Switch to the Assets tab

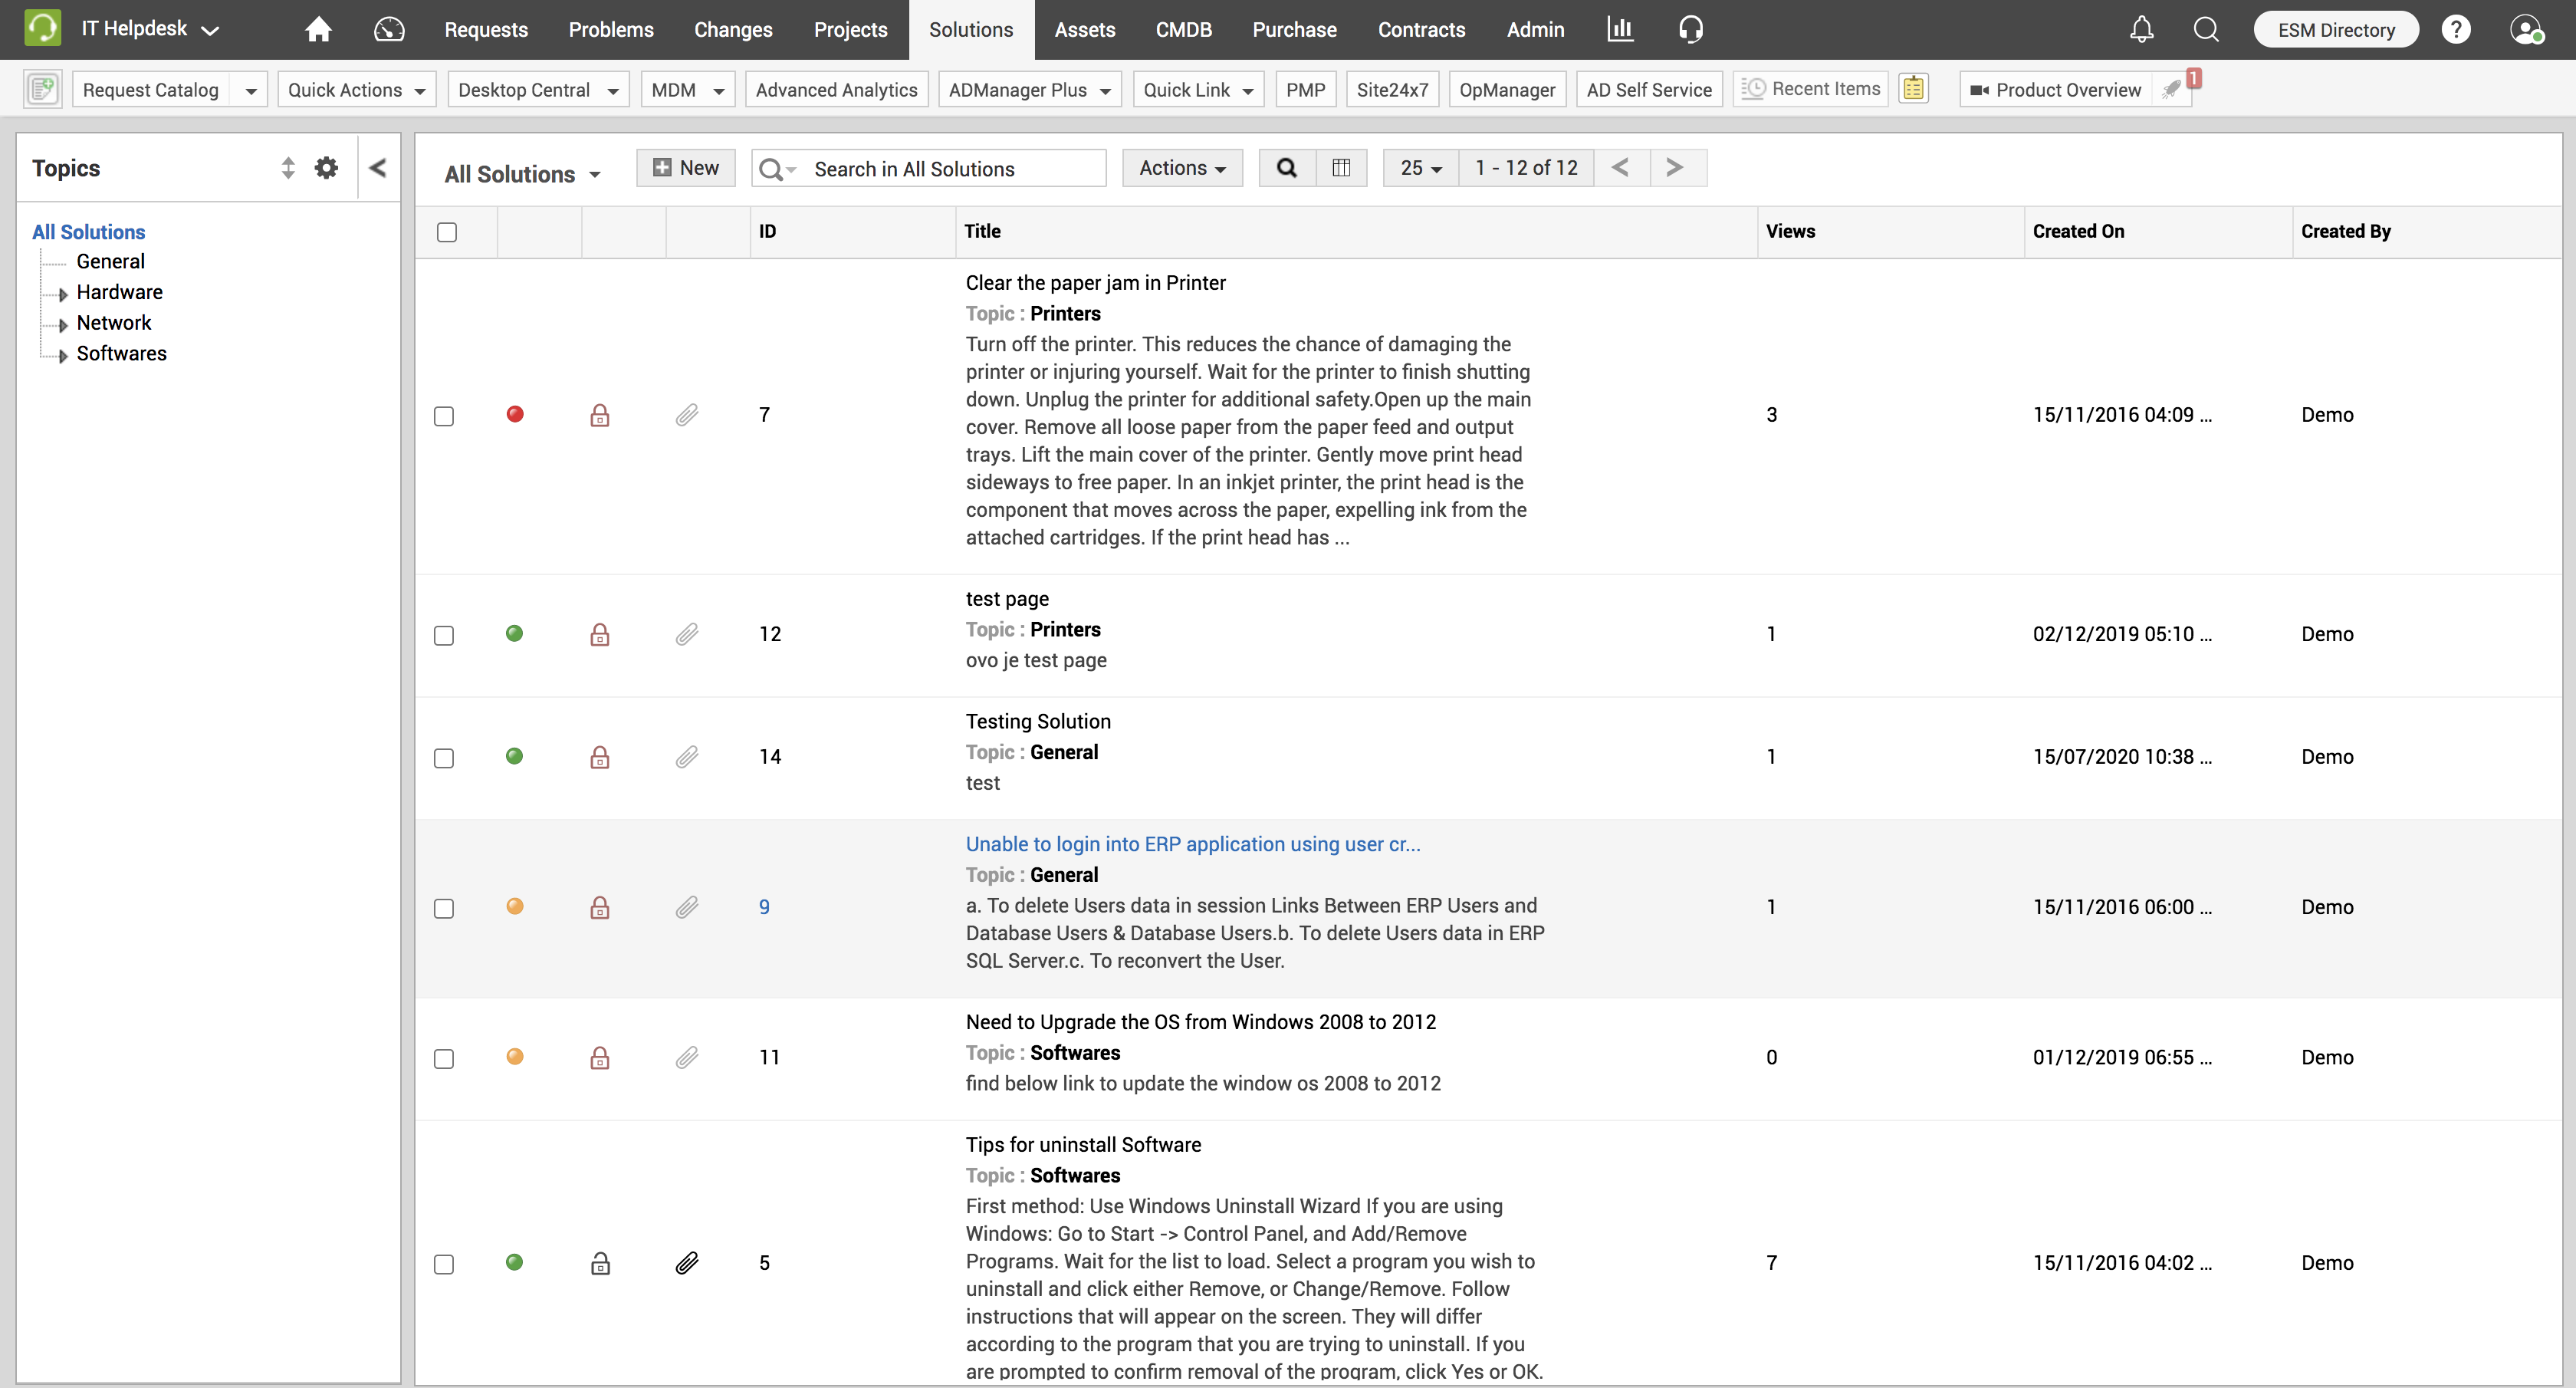[1084, 30]
